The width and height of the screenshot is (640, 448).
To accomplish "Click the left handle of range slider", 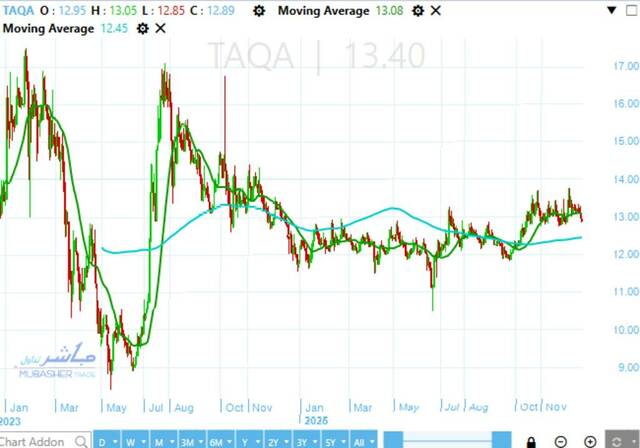I will [x=393, y=440].
